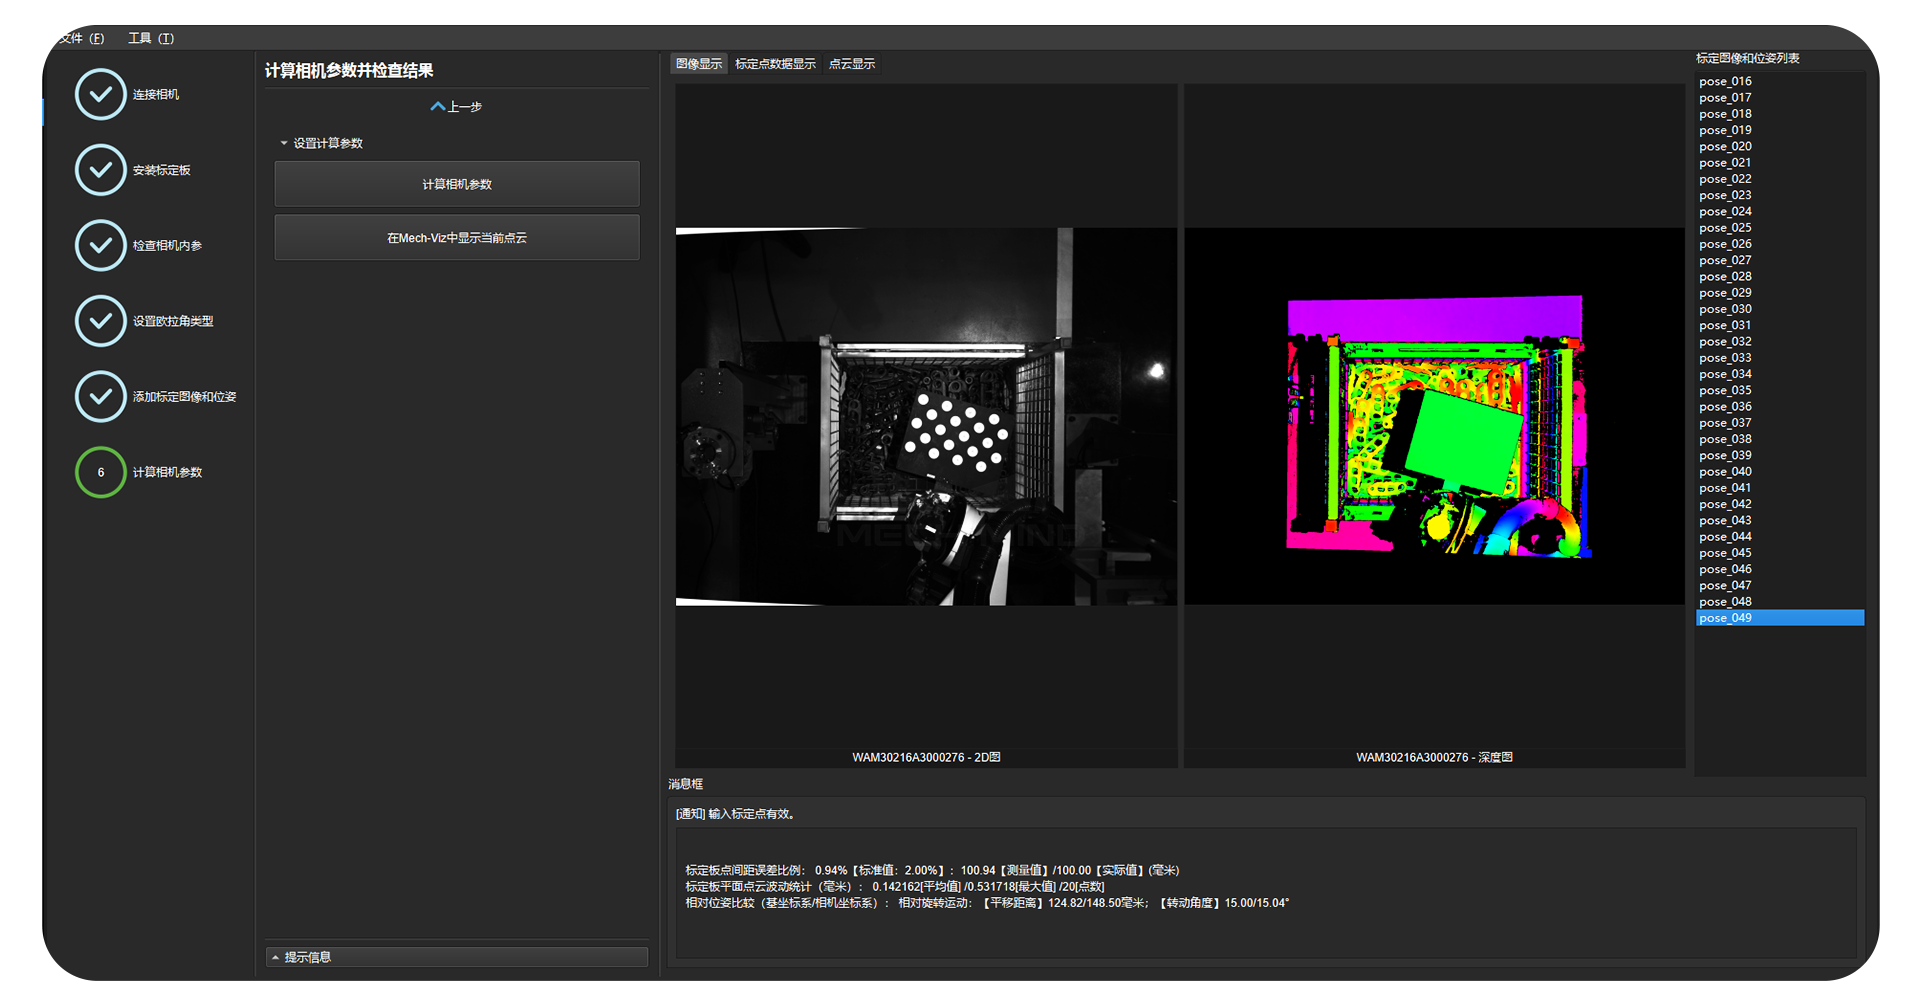
Task: Select pose_028 in the pose list
Action: [1780, 276]
